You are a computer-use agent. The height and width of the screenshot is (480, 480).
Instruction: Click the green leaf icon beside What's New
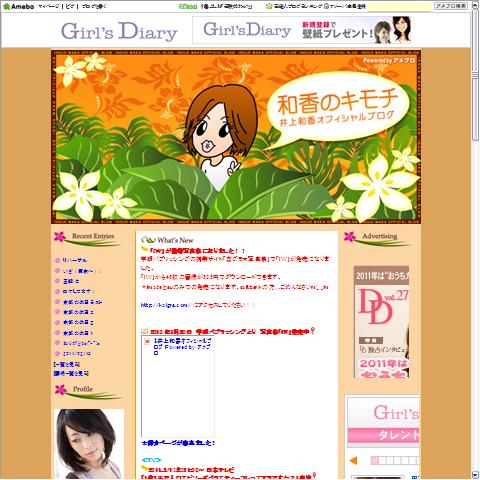tap(148, 240)
